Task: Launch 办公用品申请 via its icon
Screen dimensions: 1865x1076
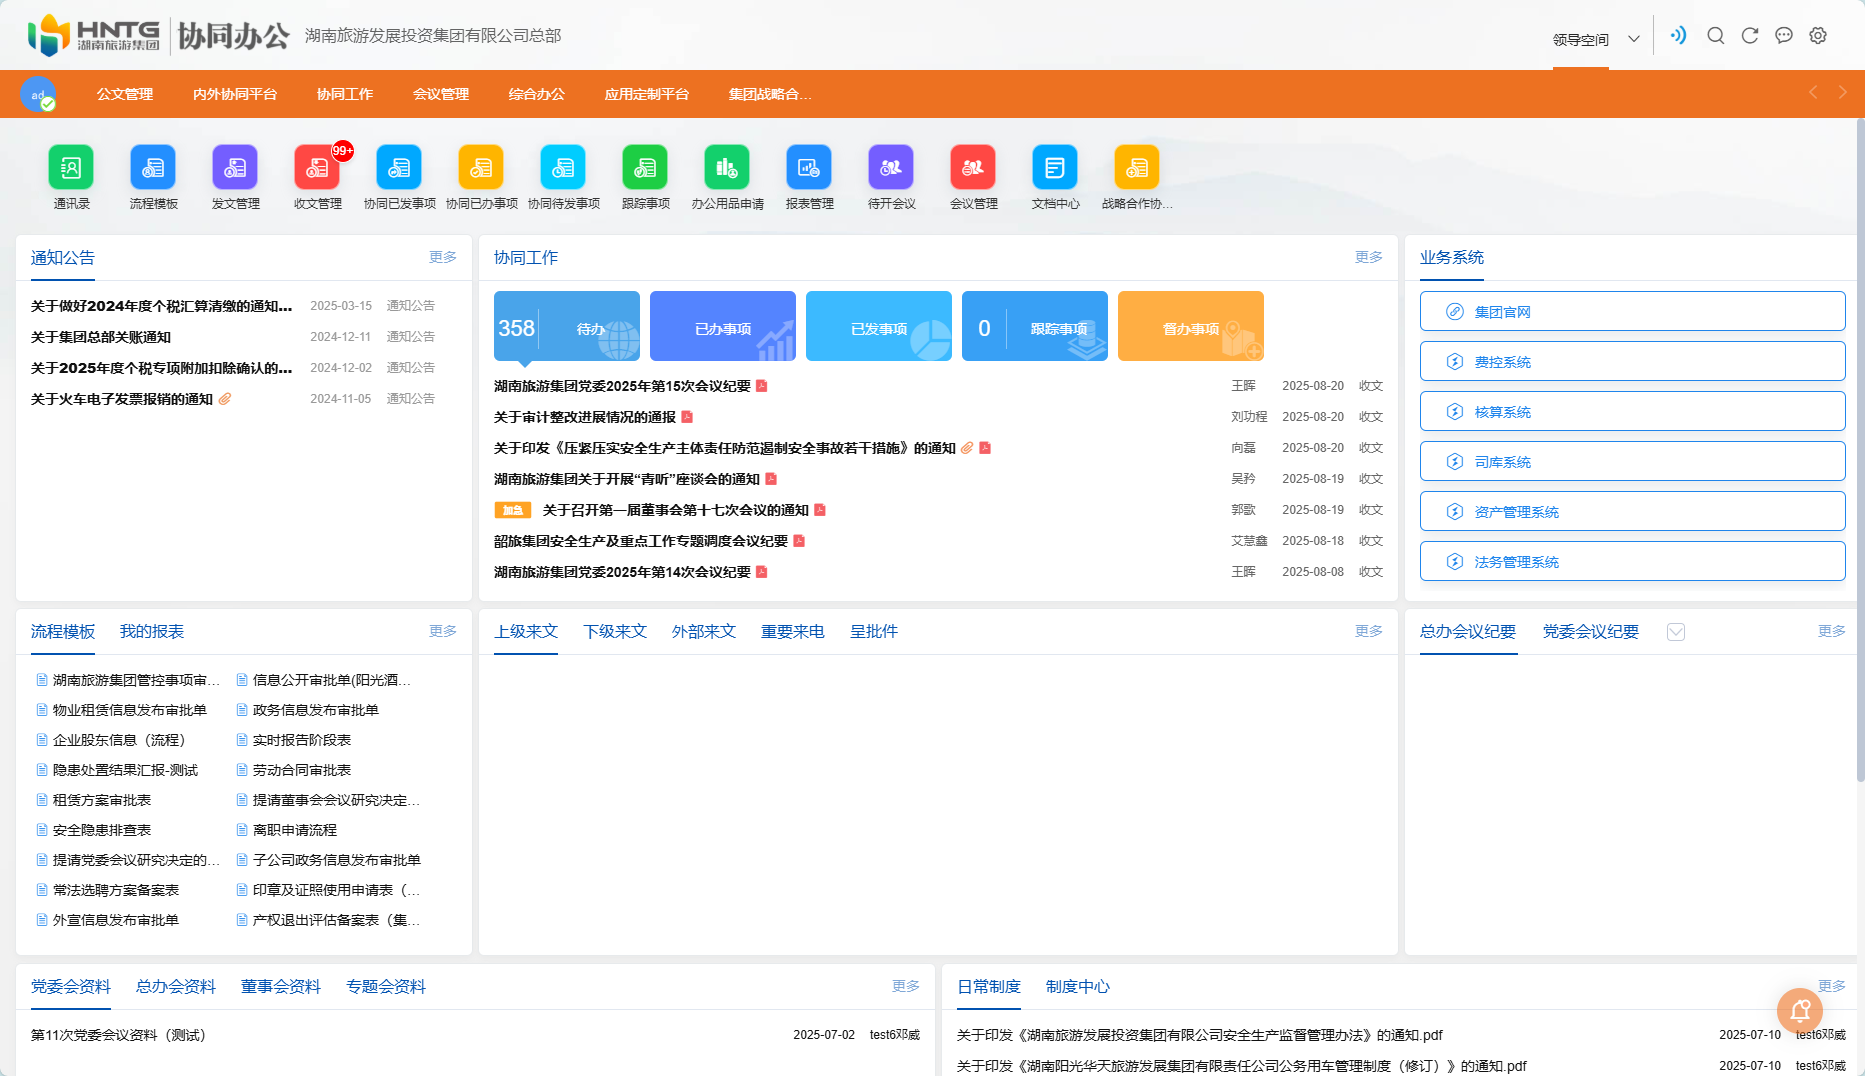Action: 727,168
